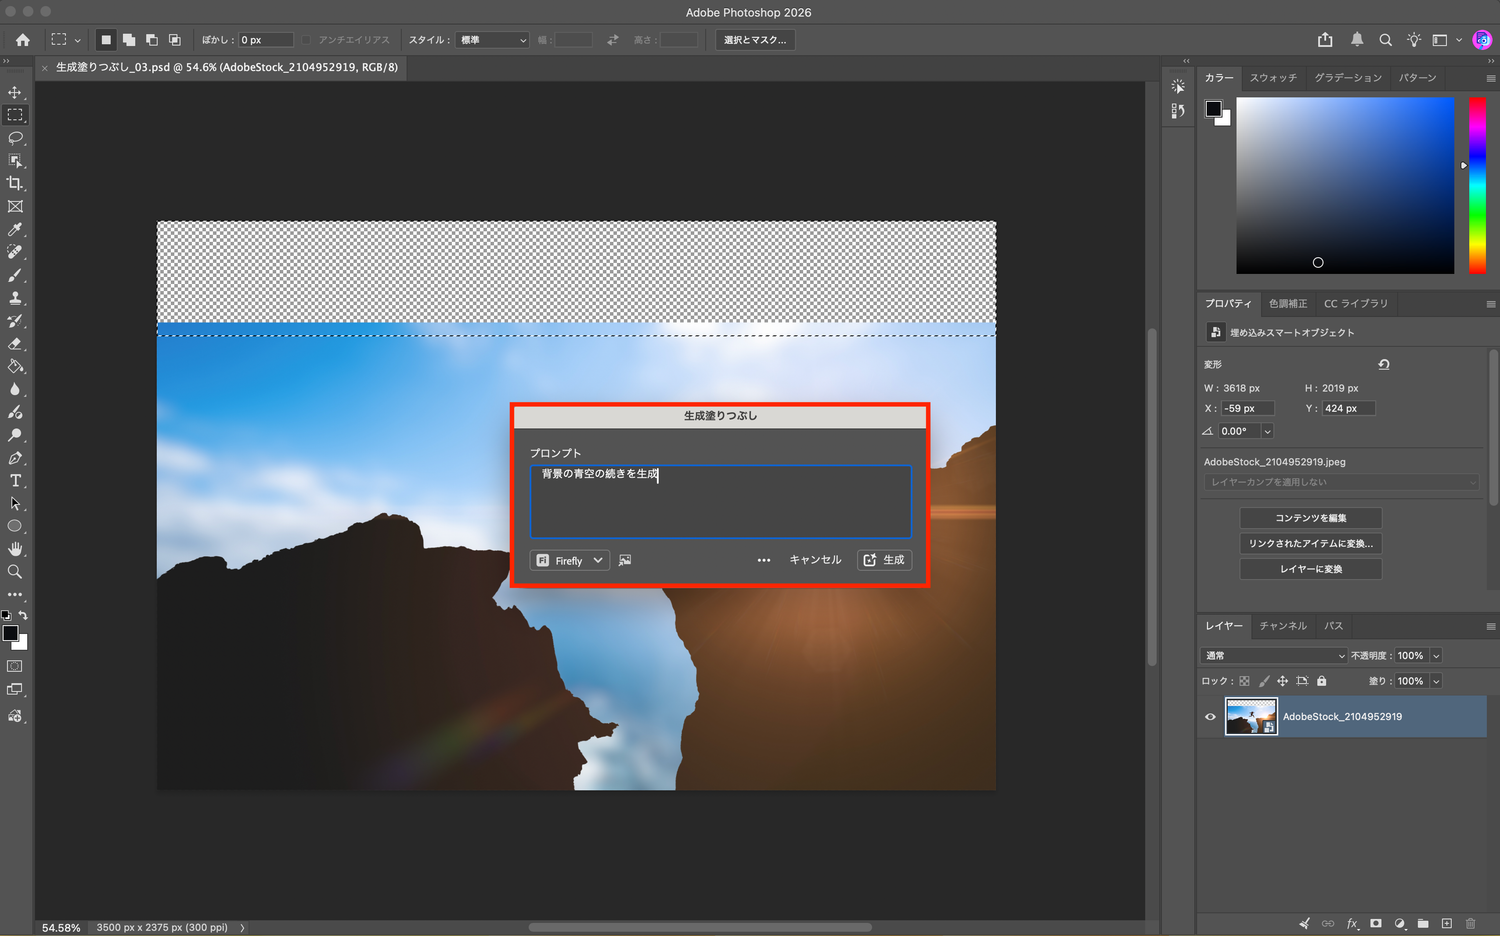Select the Horizontal Type tool
Screen dimensions: 1500x936
pyautogui.click(x=15, y=481)
